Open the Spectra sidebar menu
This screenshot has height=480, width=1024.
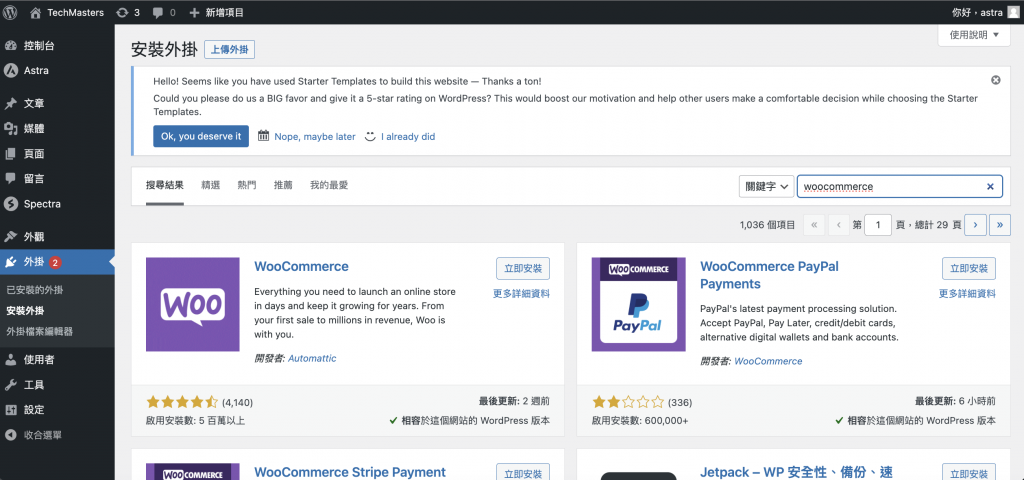[x=57, y=204]
